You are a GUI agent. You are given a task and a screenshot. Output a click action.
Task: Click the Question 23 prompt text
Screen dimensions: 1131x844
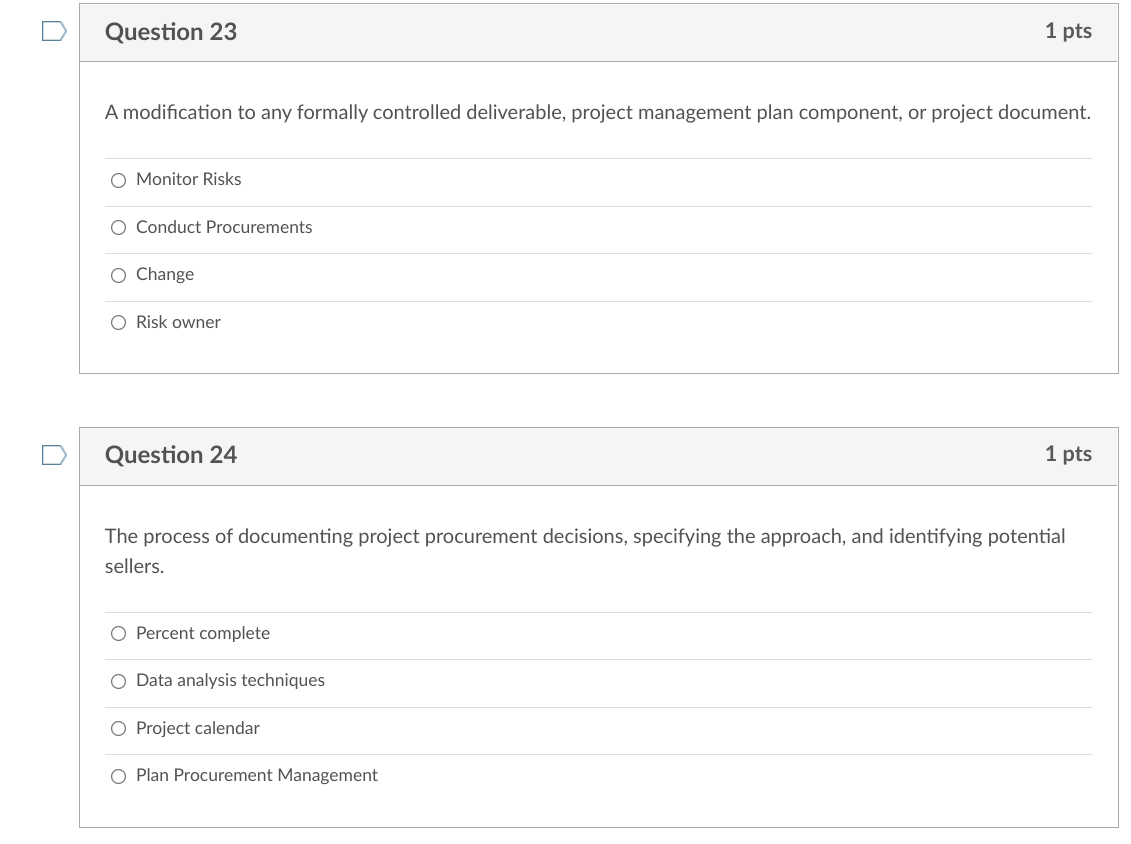[597, 112]
